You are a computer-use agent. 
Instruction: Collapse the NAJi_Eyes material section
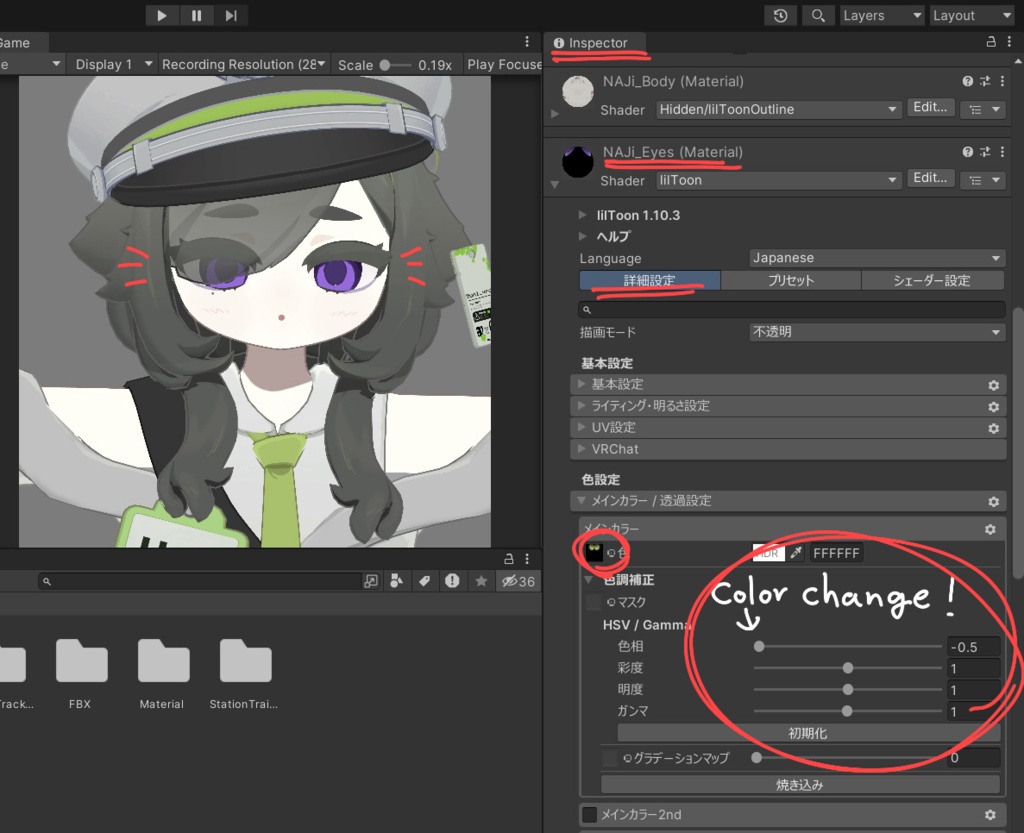pos(554,185)
